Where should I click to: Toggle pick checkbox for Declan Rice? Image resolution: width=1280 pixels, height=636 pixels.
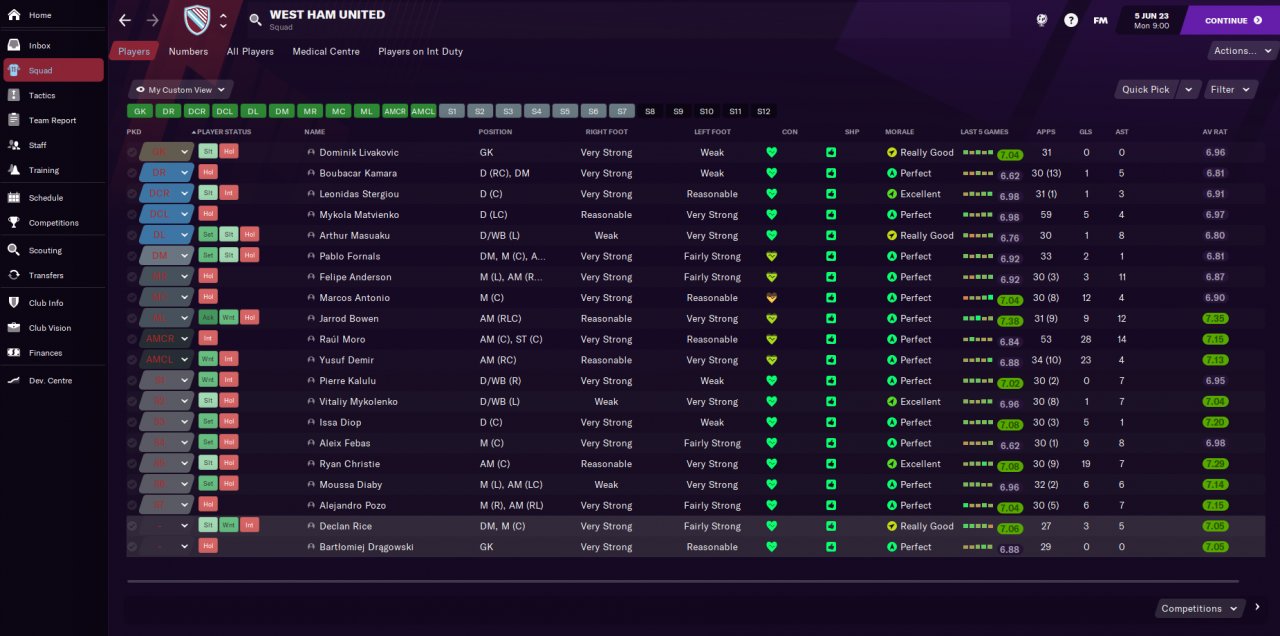(x=132, y=526)
